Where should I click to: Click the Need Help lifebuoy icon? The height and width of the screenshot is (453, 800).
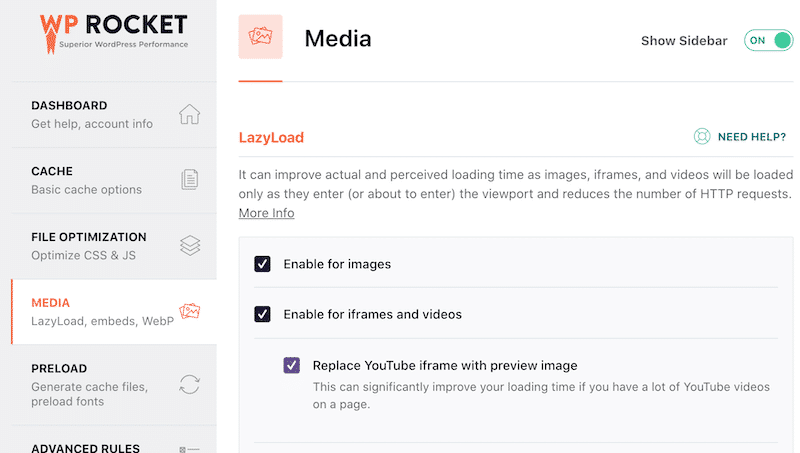pos(702,136)
